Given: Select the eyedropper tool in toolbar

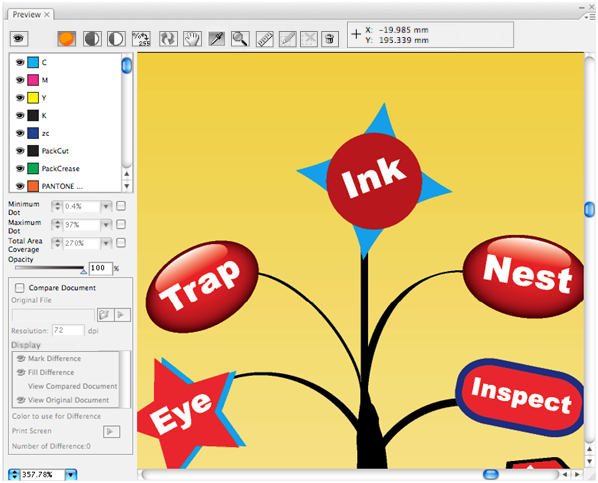Looking at the screenshot, I should (216, 39).
